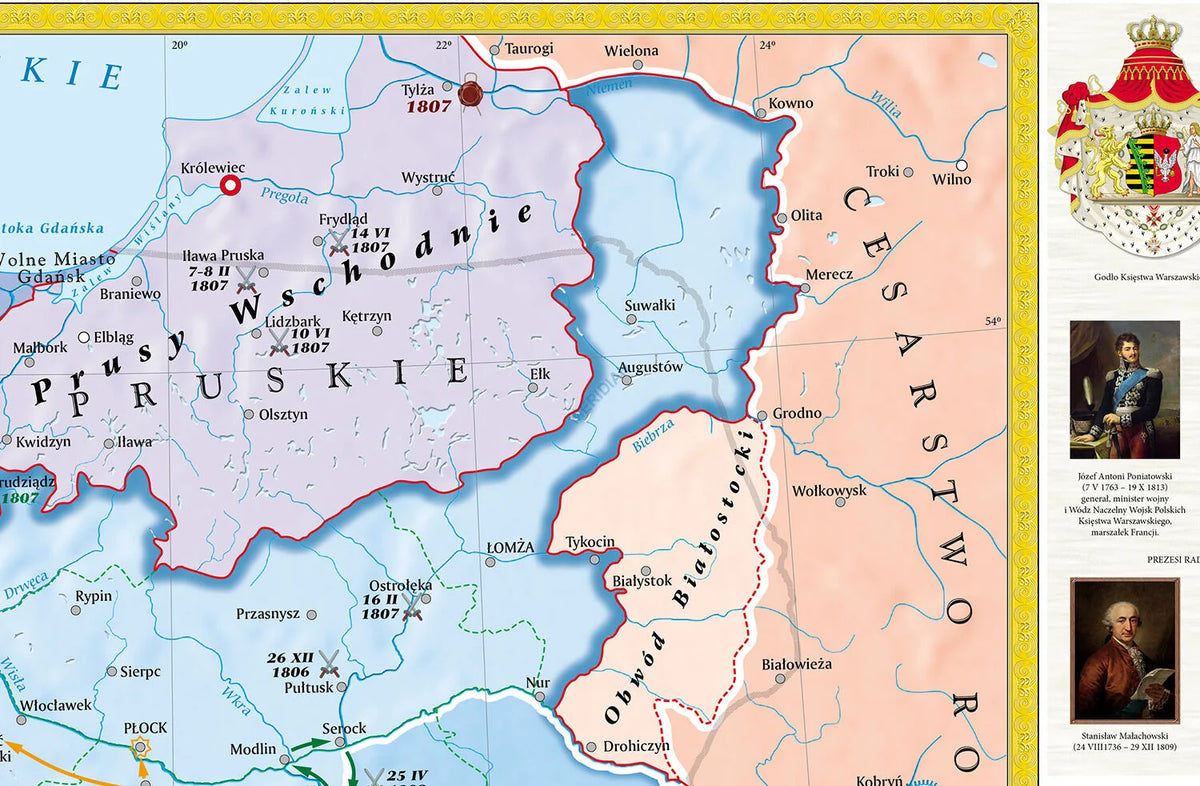The image size is (1200, 786).
Task: Click the white city dot for Wilno
Action: point(961,165)
